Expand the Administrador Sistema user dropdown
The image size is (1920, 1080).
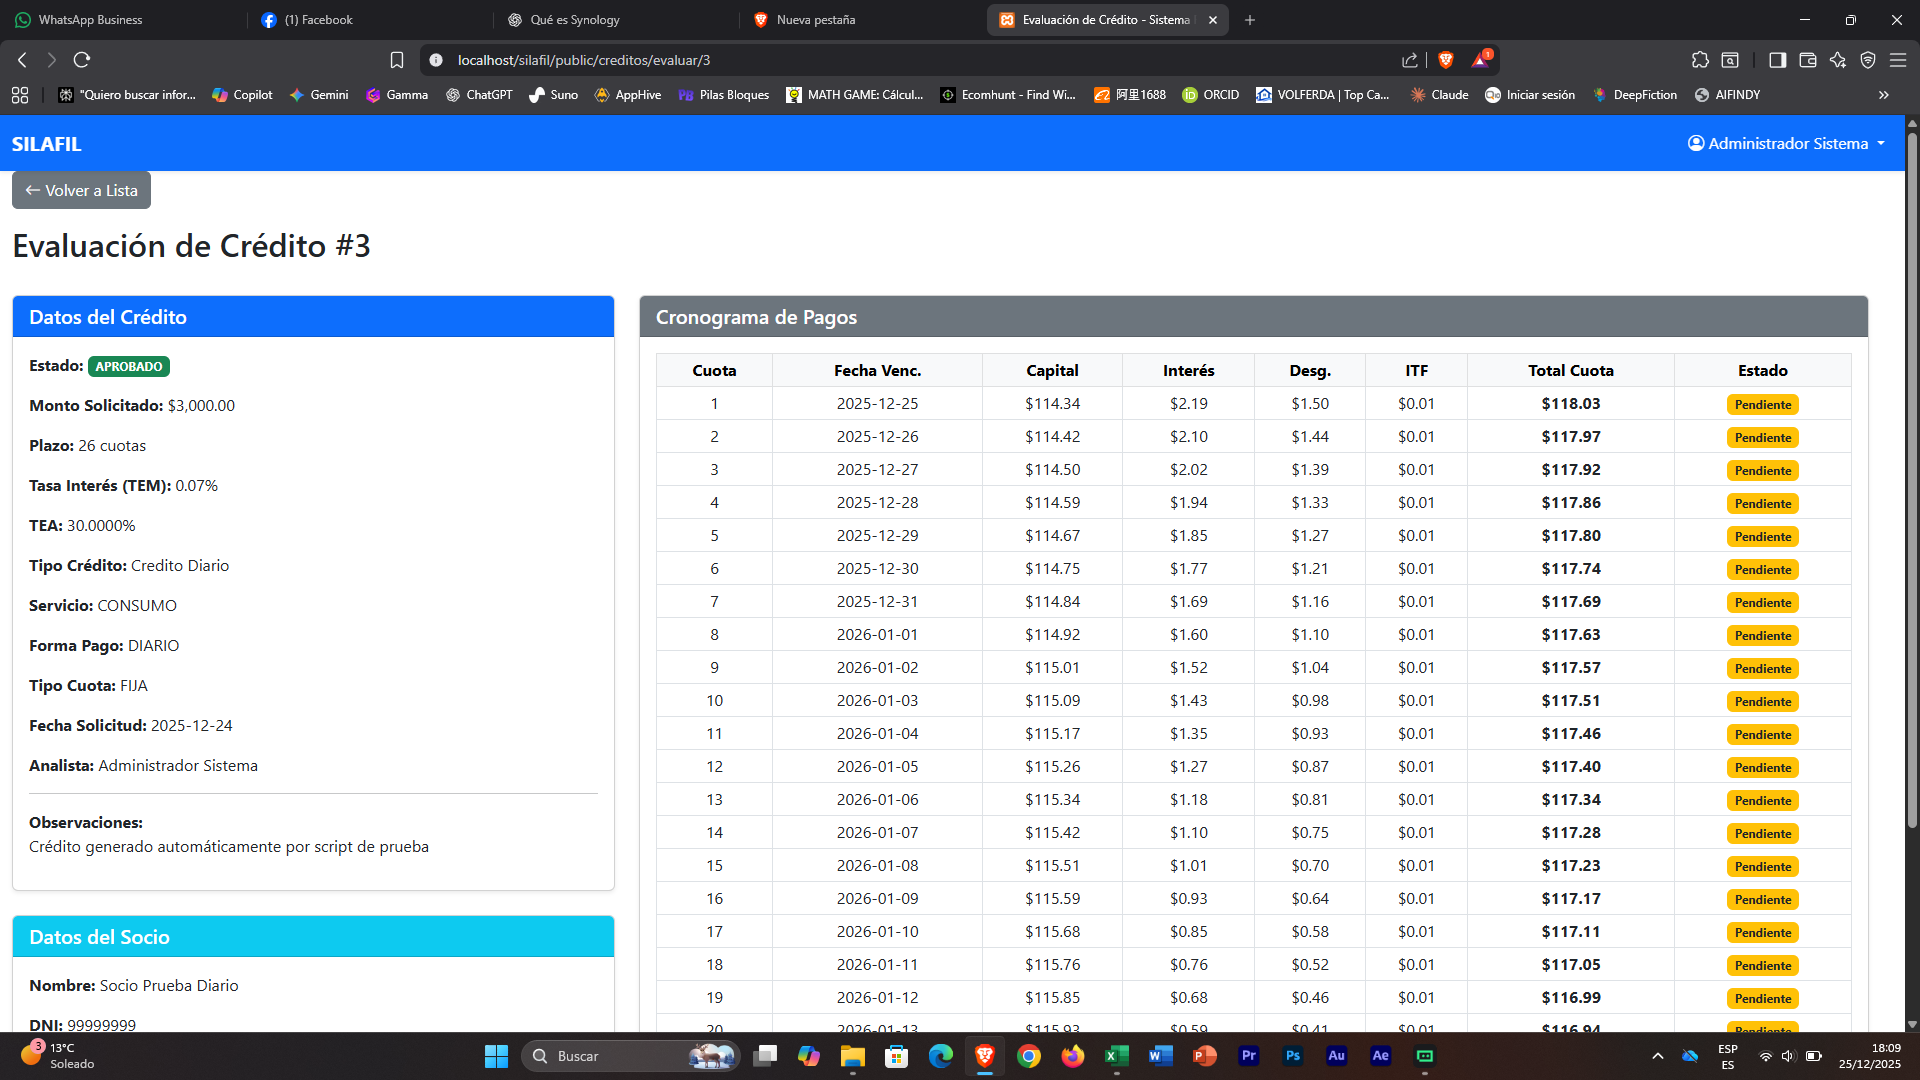point(1786,144)
